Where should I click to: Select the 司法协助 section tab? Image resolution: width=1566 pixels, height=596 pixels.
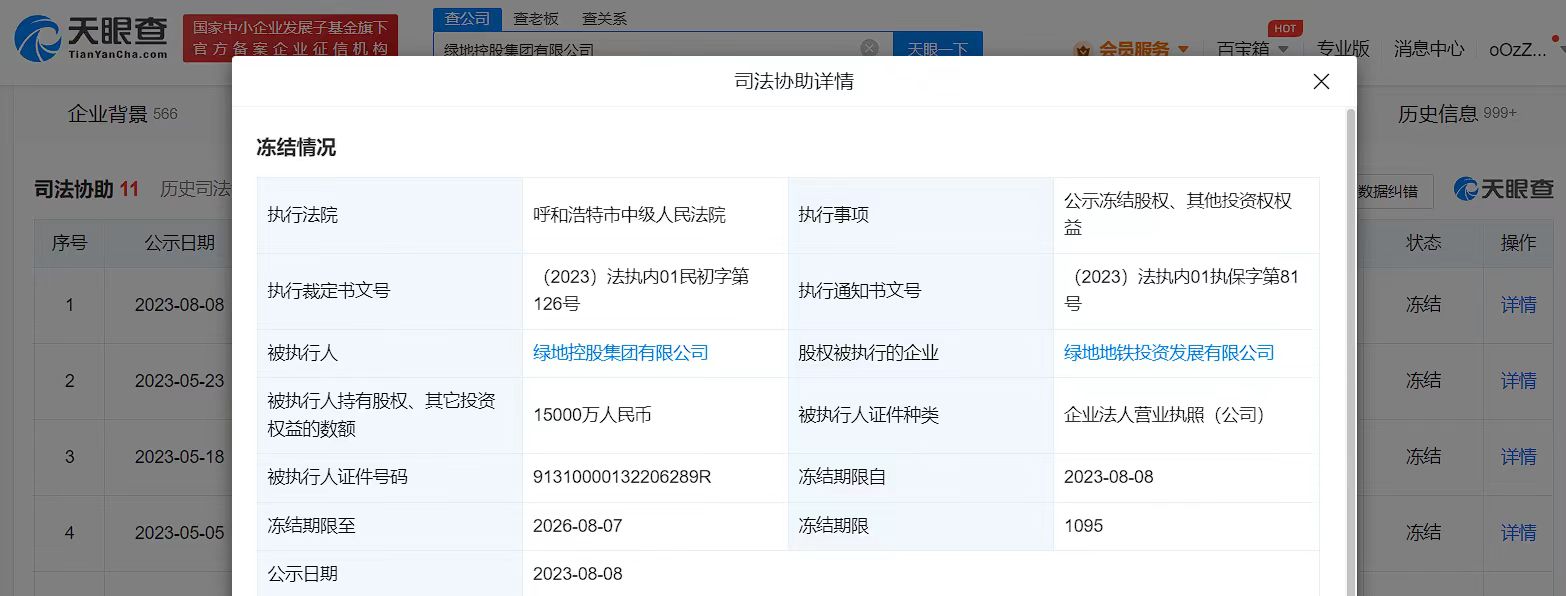click(x=86, y=189)
